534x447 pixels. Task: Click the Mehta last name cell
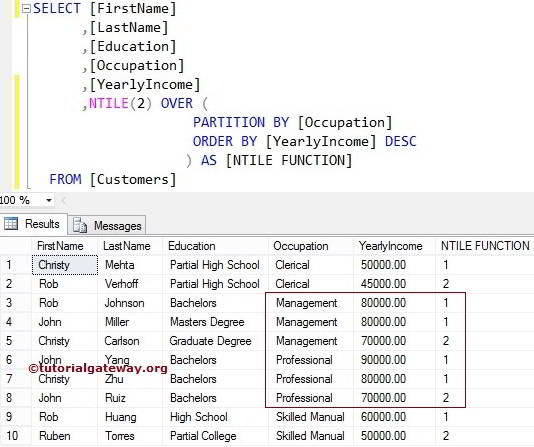click(x=130, y=265)
